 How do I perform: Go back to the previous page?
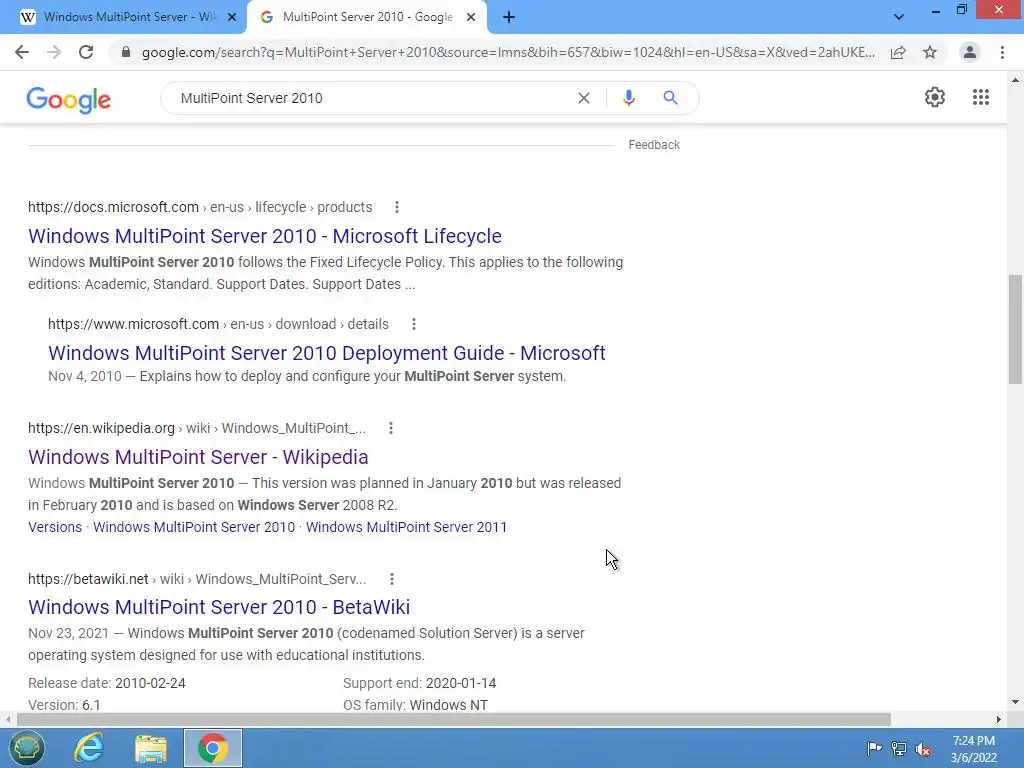click(x=22, y=52)
